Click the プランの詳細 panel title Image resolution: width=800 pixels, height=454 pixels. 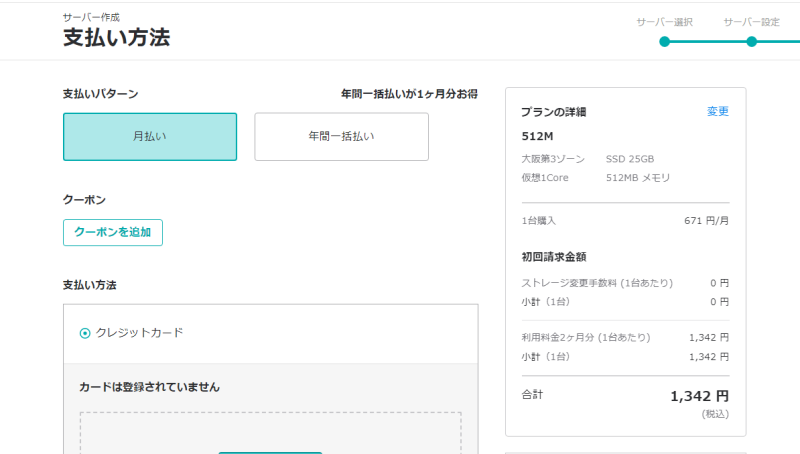point(554,112)
